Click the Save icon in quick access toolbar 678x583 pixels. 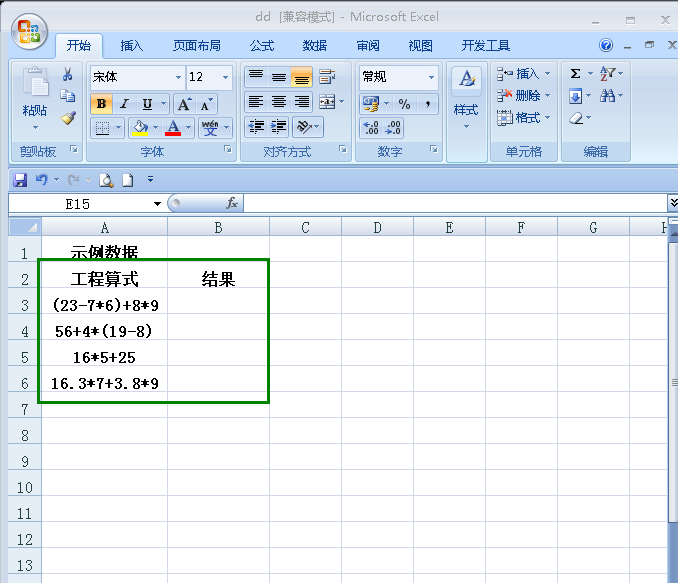[19, 180]
